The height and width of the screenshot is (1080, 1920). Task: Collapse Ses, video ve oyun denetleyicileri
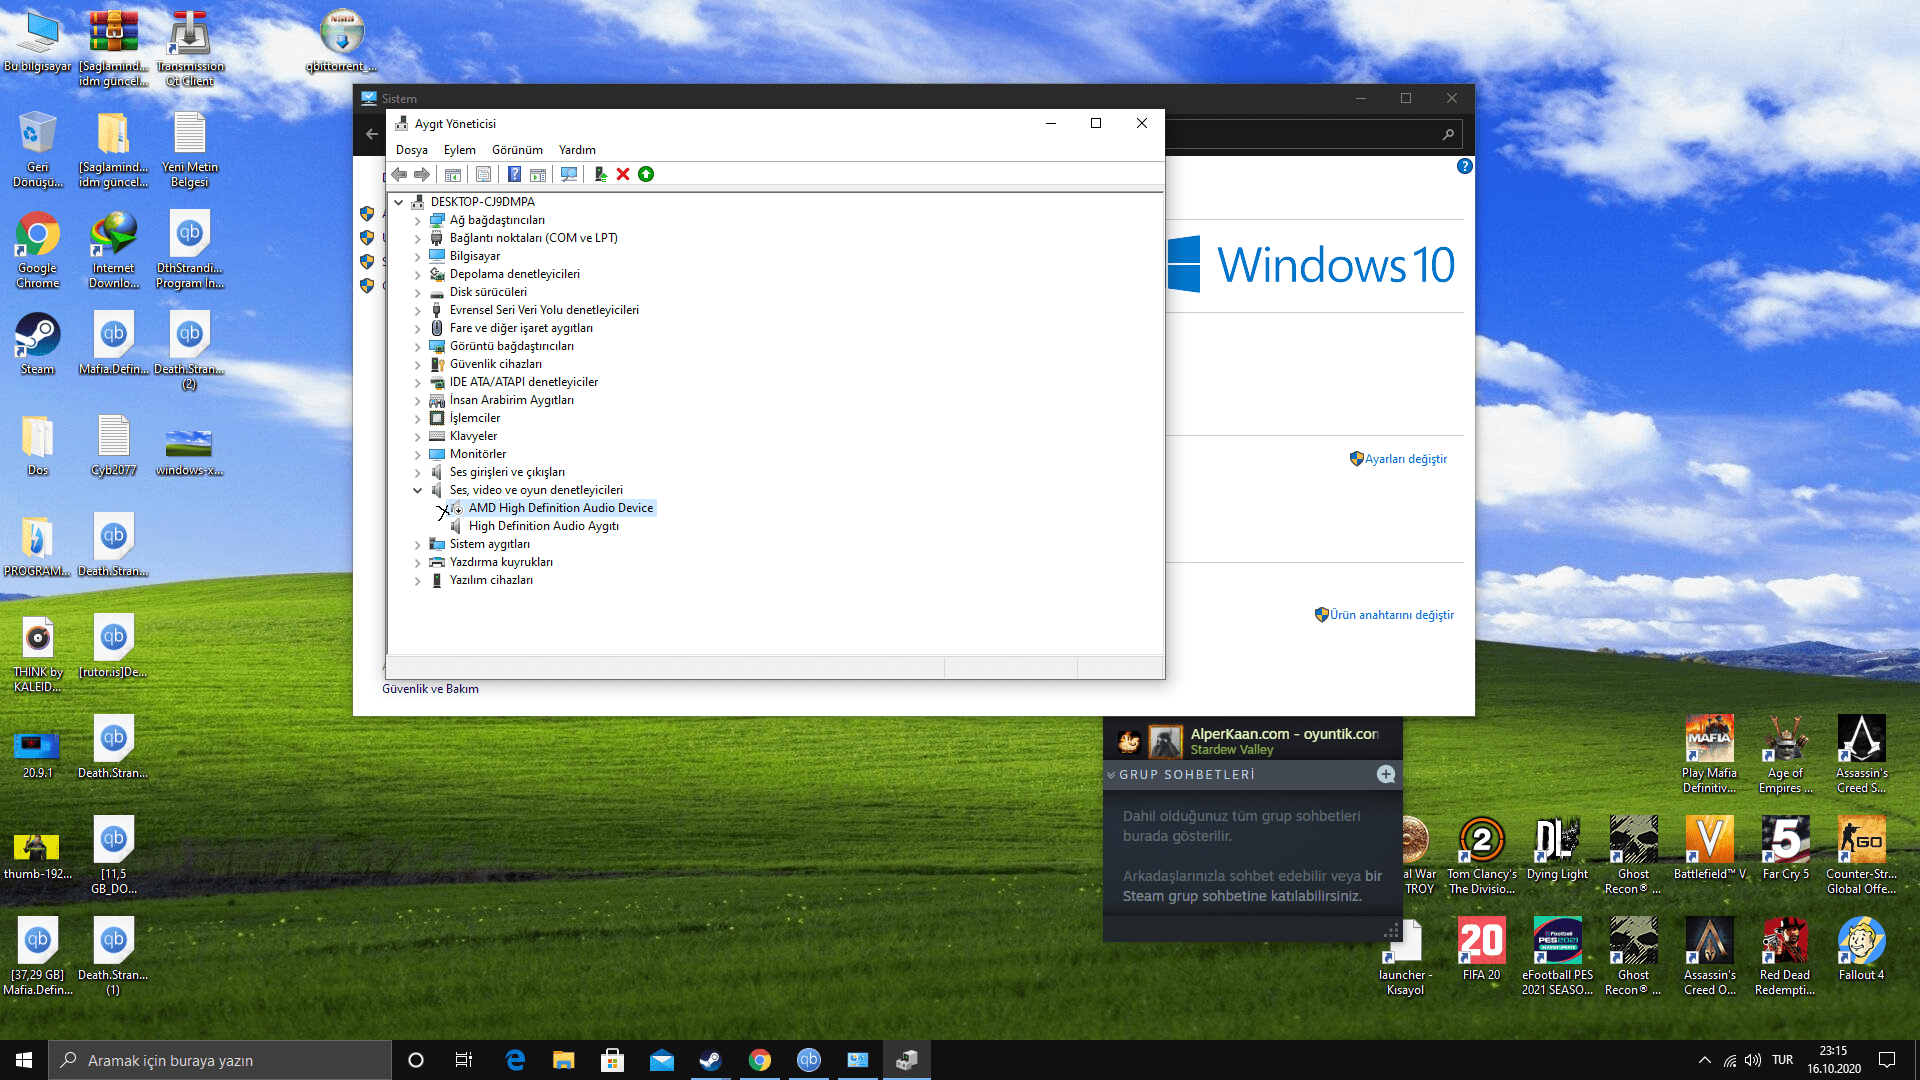click(418, 490)
